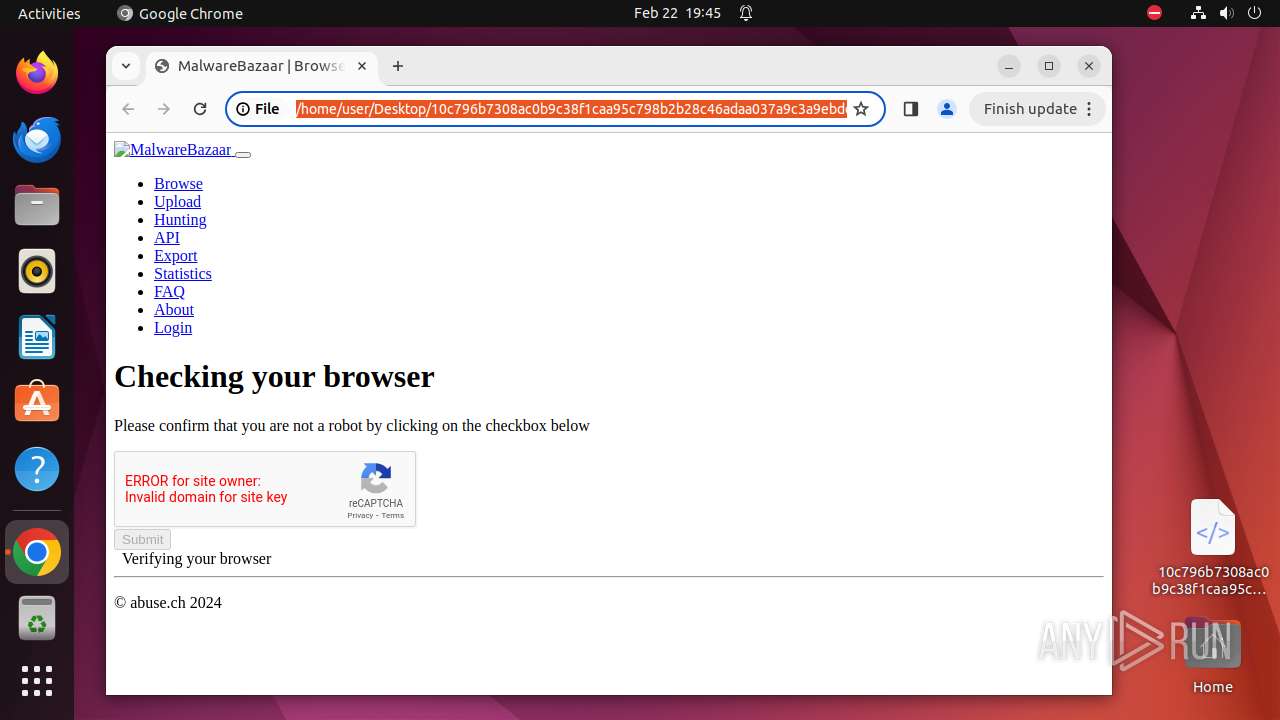Open the MalwareBazaar logo link
Image resolution: width=1280 pixels, height=720 pixels.
(173, 150)
